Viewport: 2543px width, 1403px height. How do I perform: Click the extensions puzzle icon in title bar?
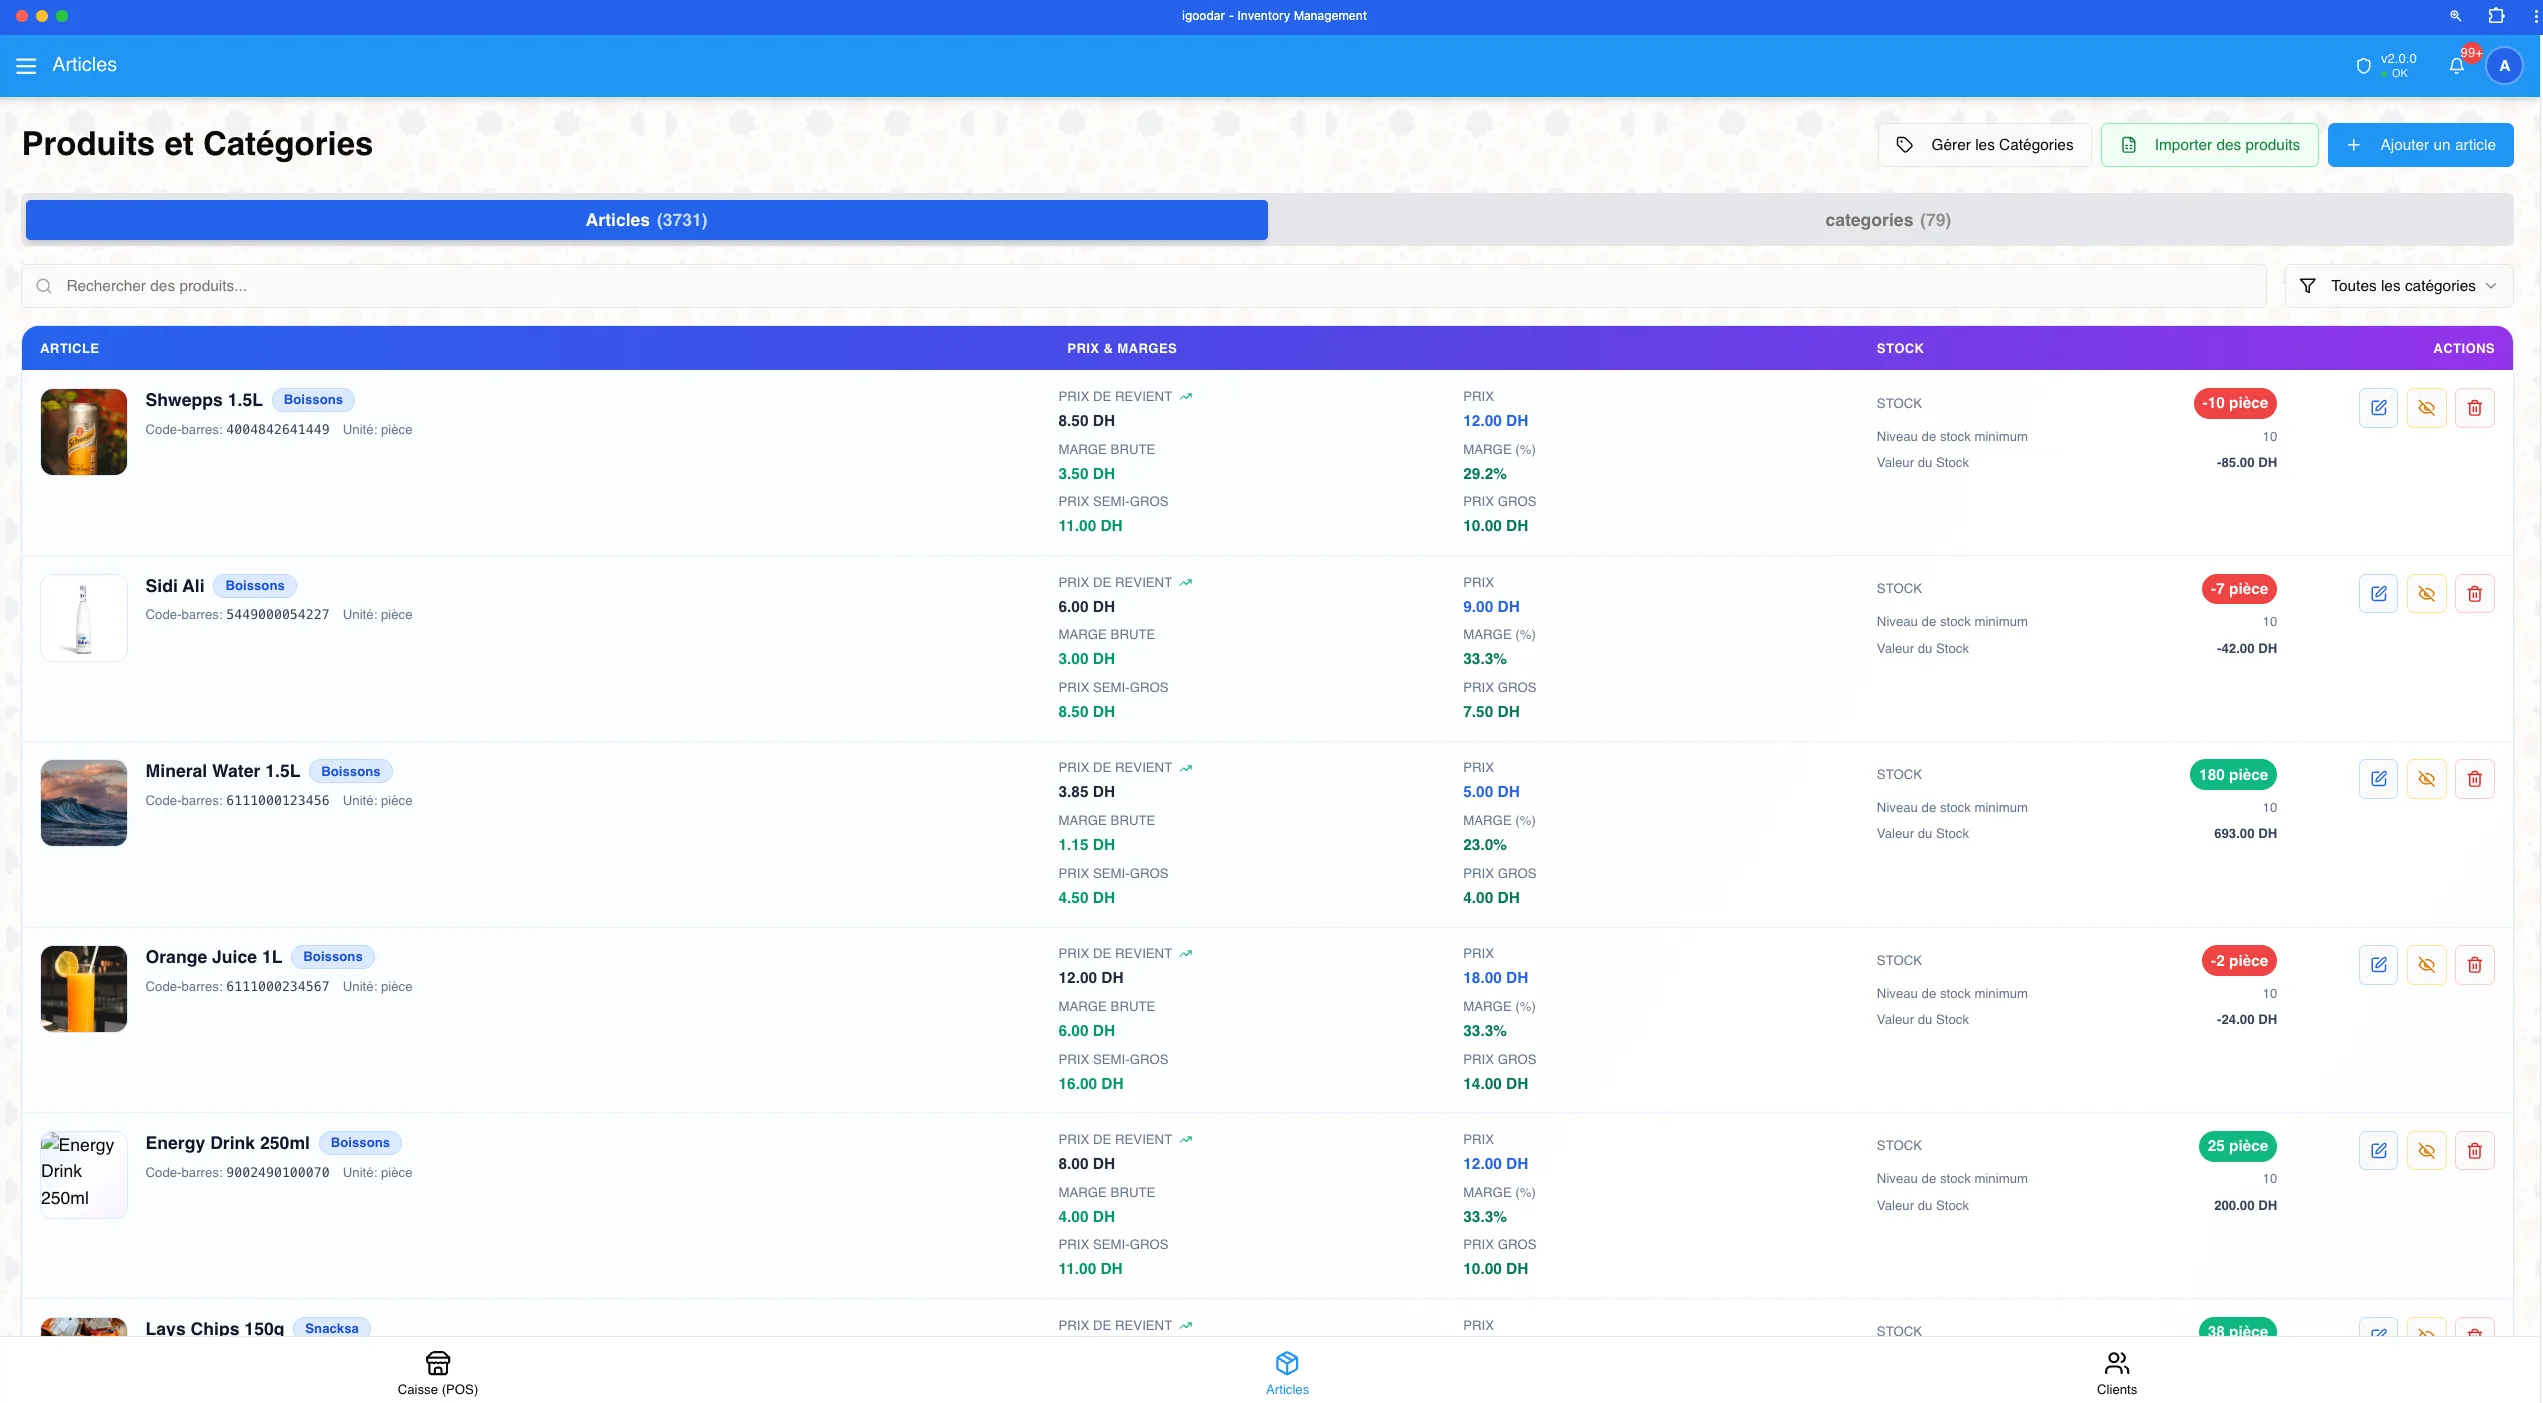point(2496,16)
